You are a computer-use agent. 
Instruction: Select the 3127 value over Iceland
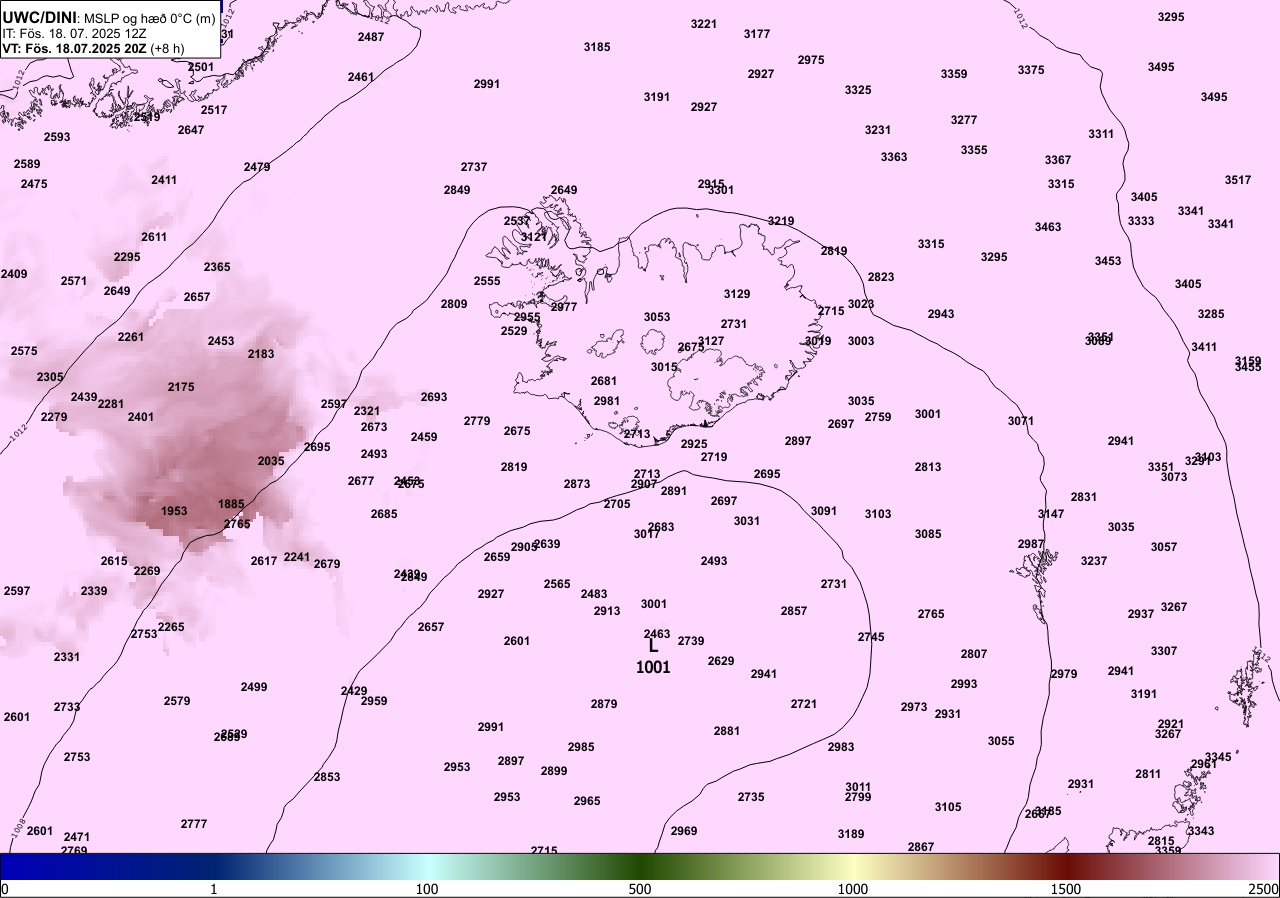coord(711,341)
